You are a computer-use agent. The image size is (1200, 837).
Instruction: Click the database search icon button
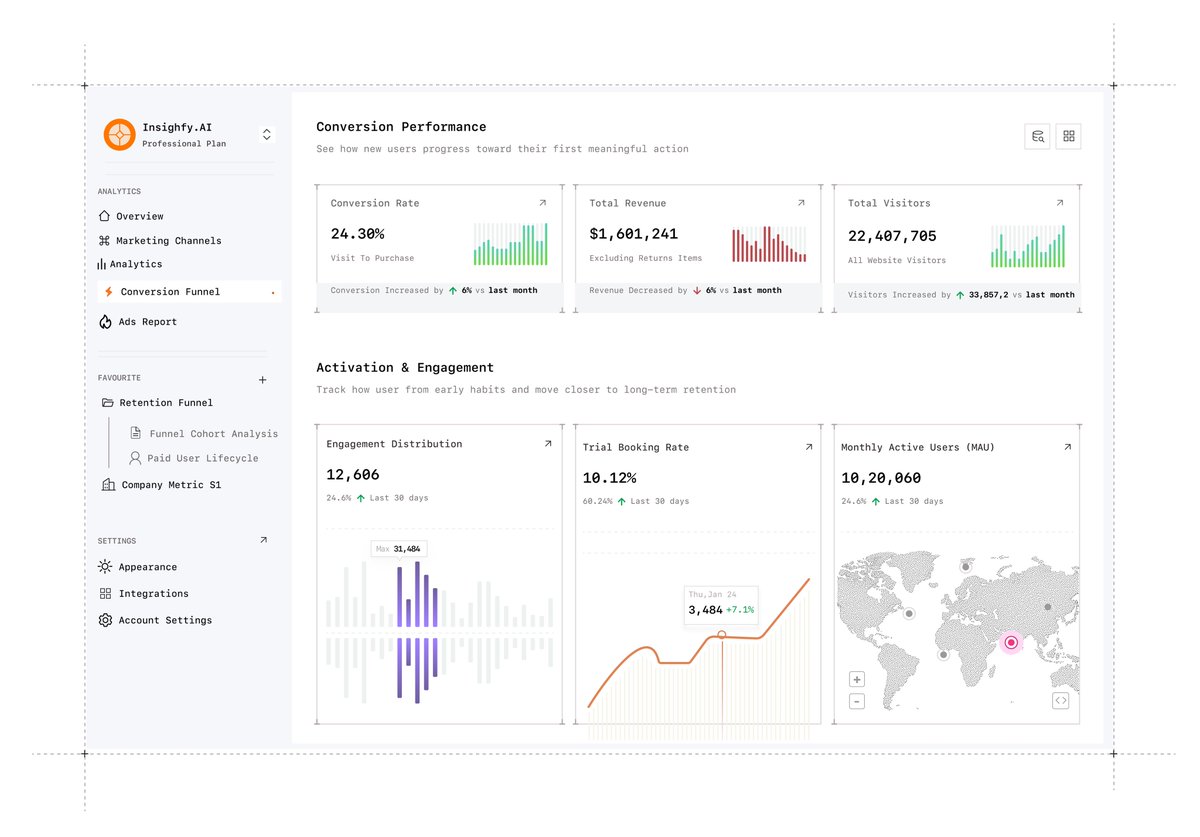[x=1037, y=136]
